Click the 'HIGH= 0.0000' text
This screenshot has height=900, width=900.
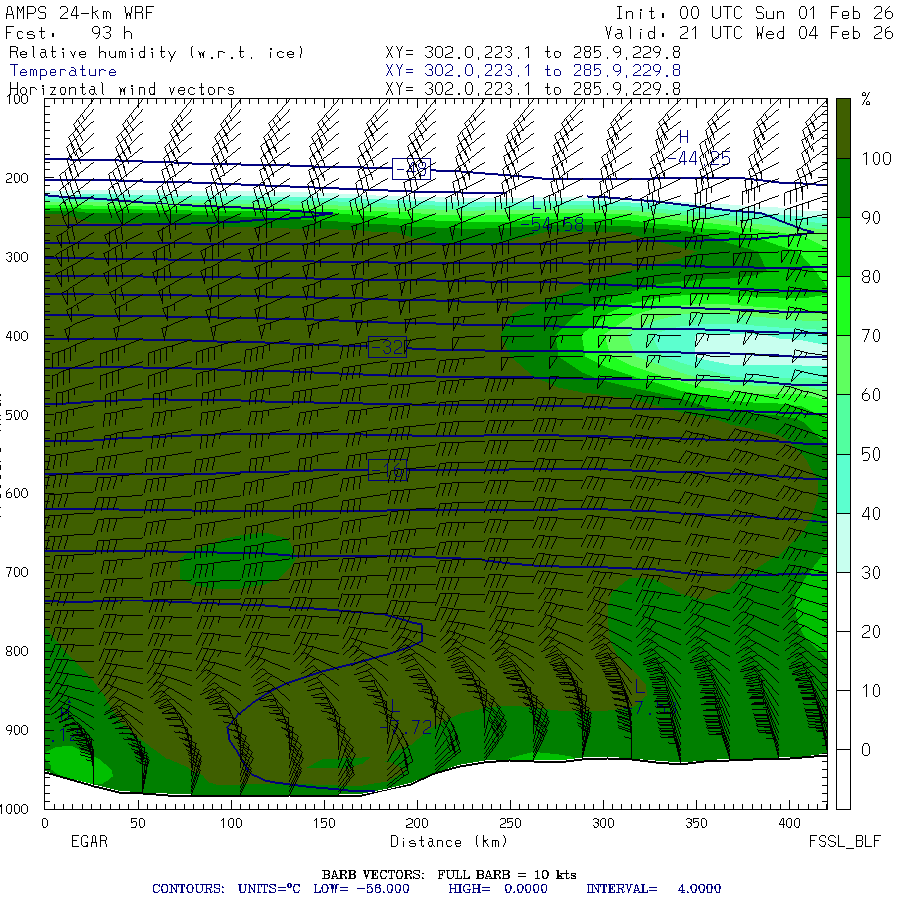click(x=498, y=889)
